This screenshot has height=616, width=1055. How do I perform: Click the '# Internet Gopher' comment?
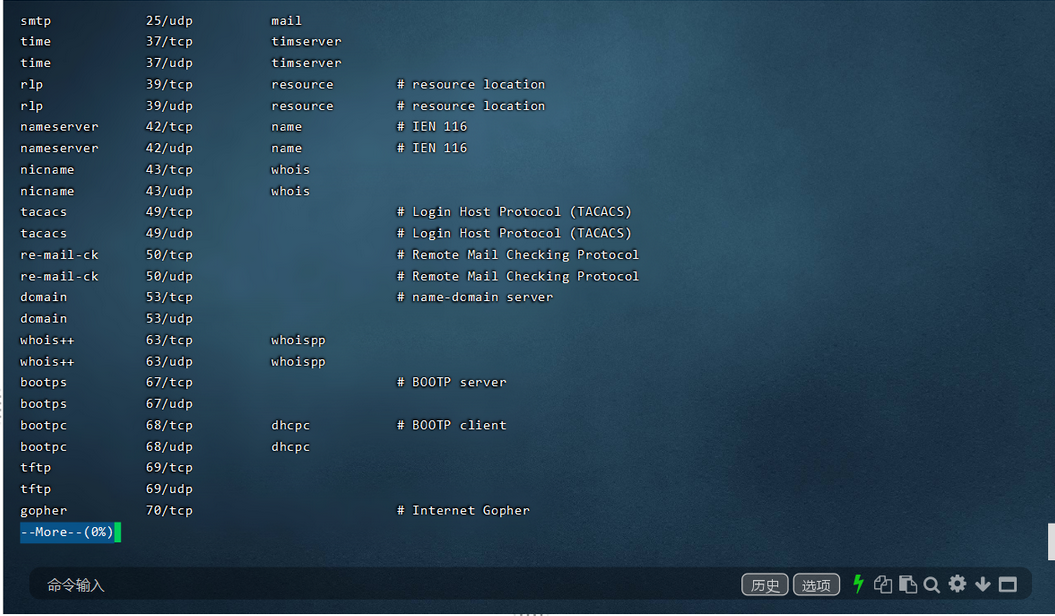[x=464, y=510]
